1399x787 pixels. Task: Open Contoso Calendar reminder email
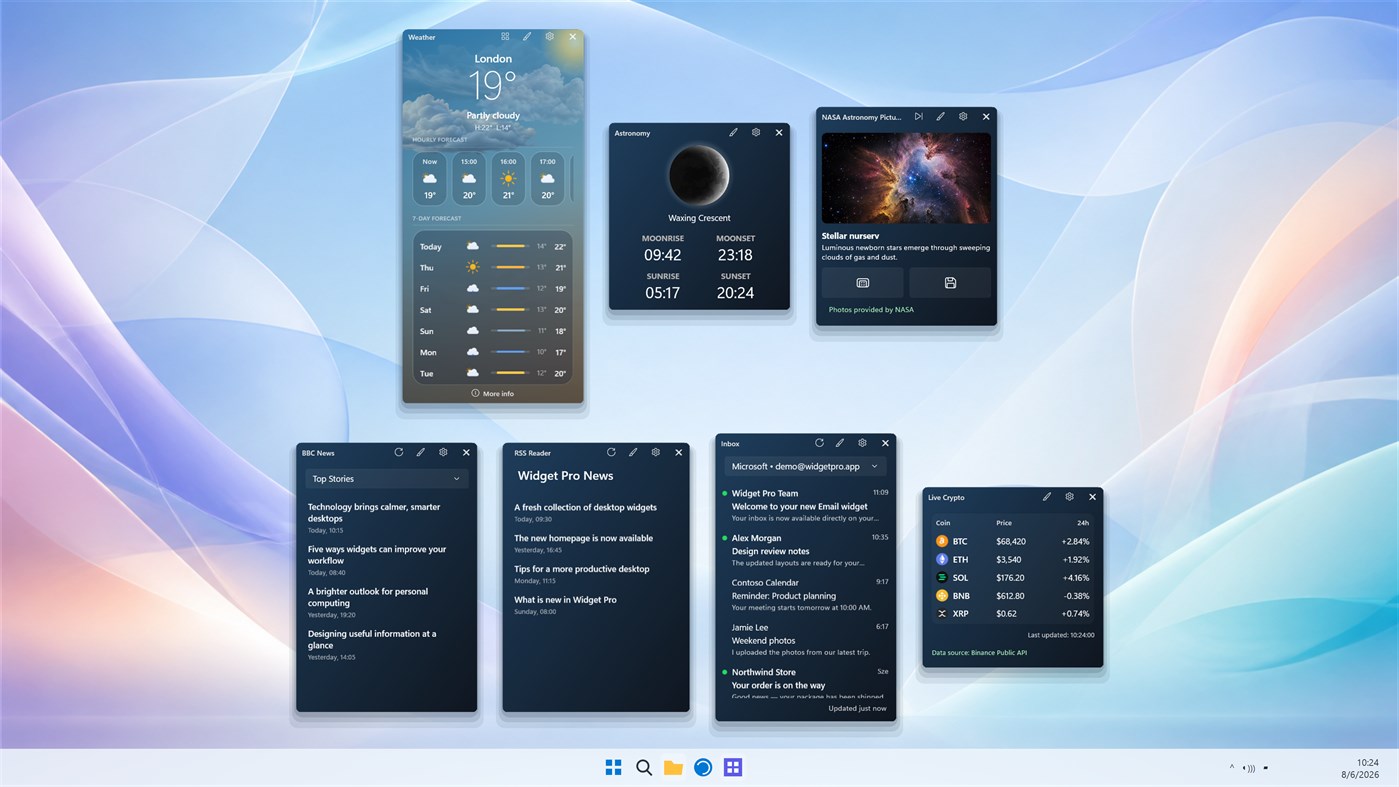[805, 594]
